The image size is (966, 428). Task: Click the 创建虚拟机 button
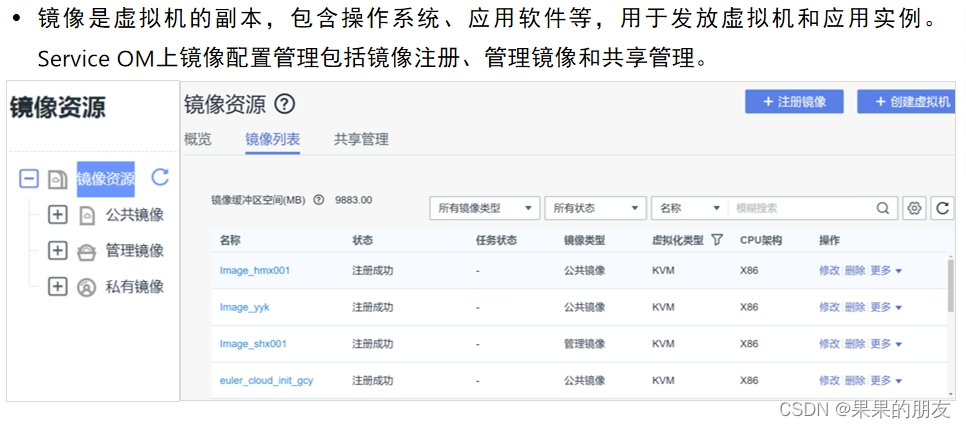pyautogui.click(x=906, y=102)
